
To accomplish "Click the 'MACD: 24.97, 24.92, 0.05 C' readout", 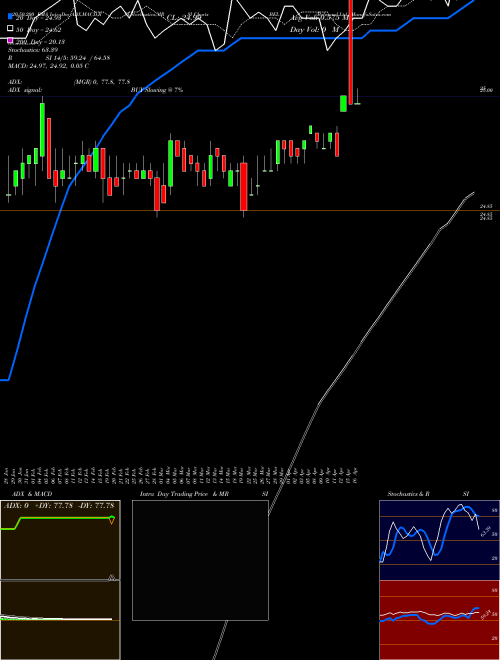I will (48, 66).
